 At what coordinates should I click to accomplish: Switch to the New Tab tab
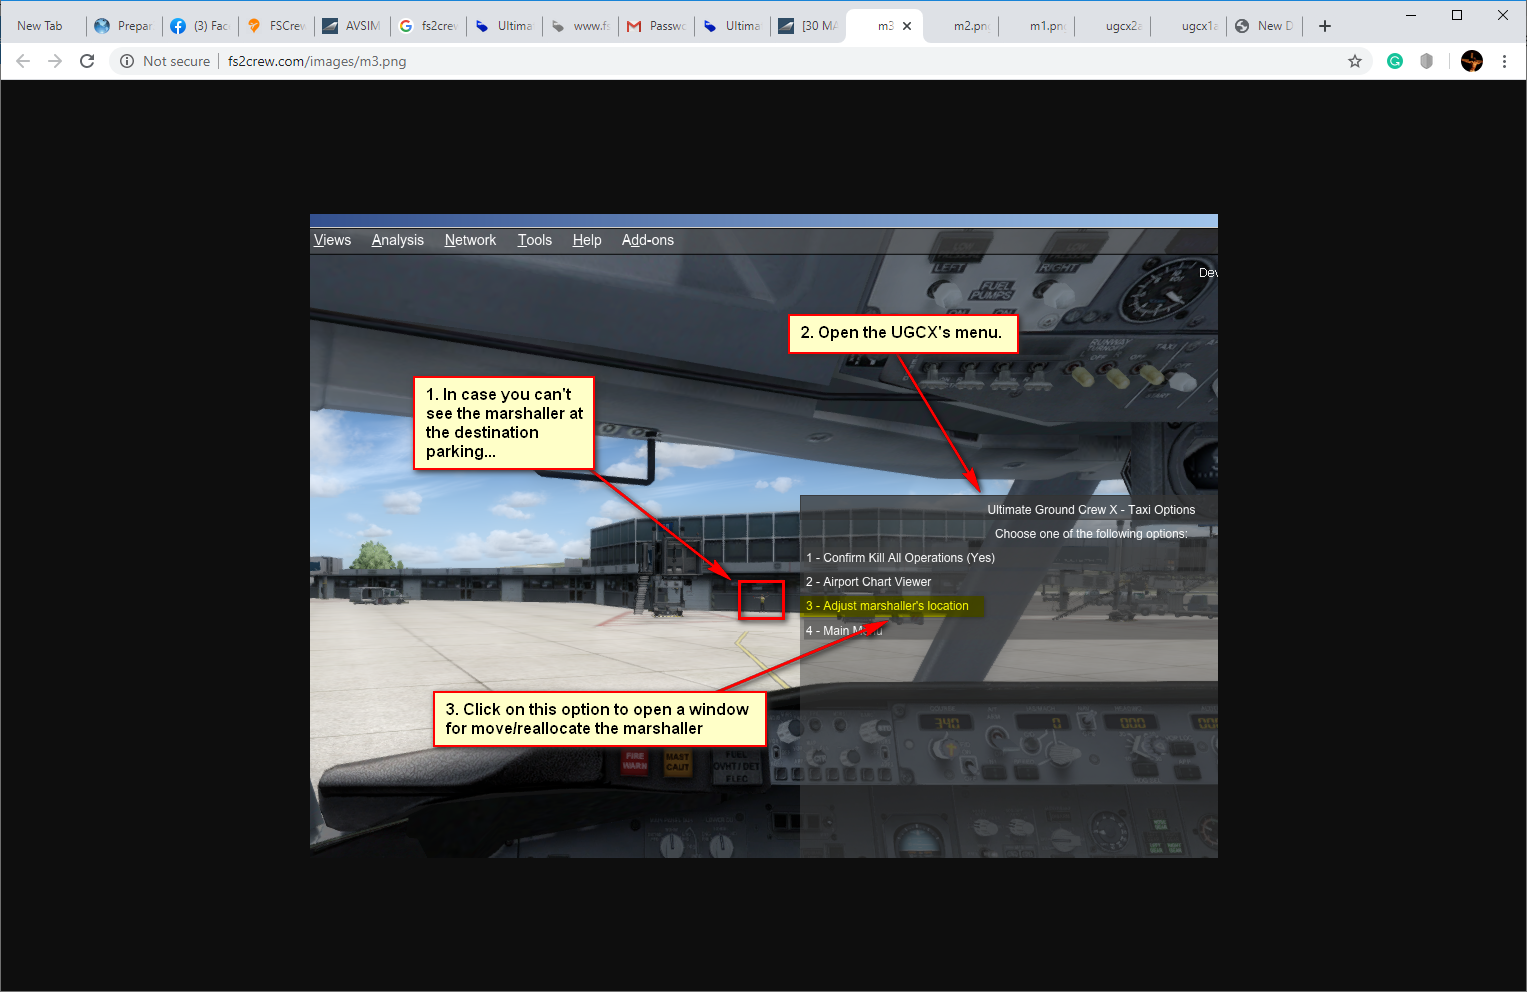45,26
